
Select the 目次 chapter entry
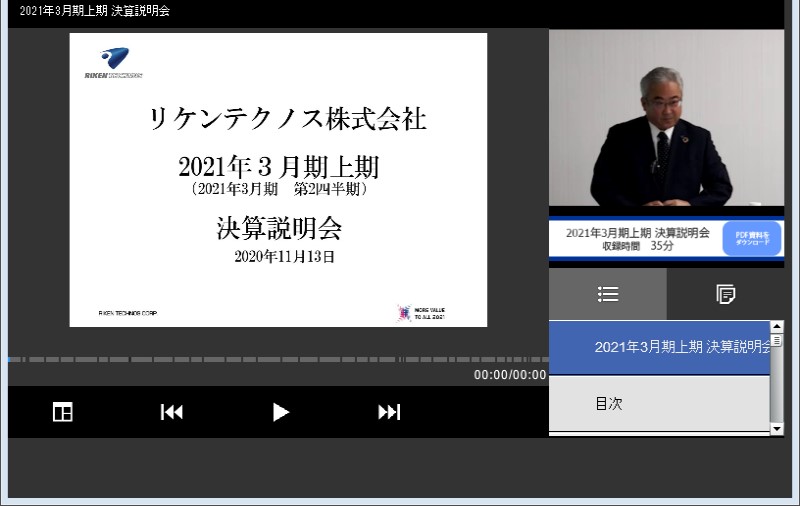(659, 403)
